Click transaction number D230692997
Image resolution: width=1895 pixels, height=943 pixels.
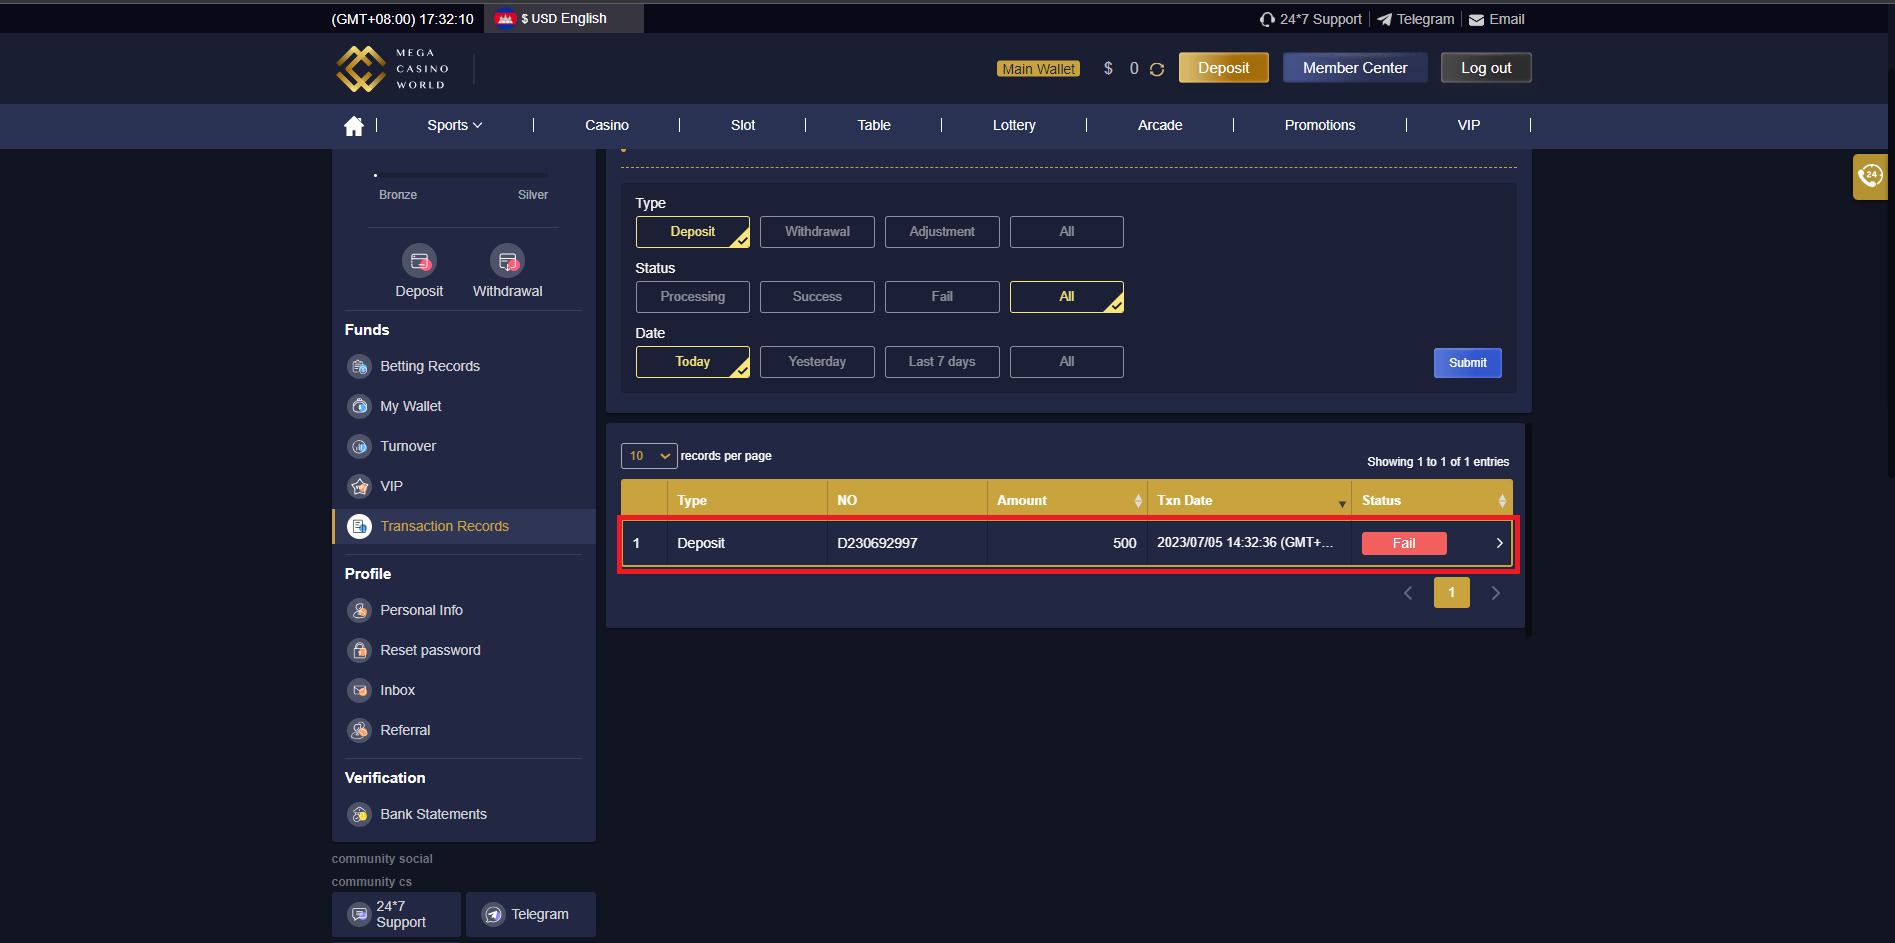[x=877, y=543]
